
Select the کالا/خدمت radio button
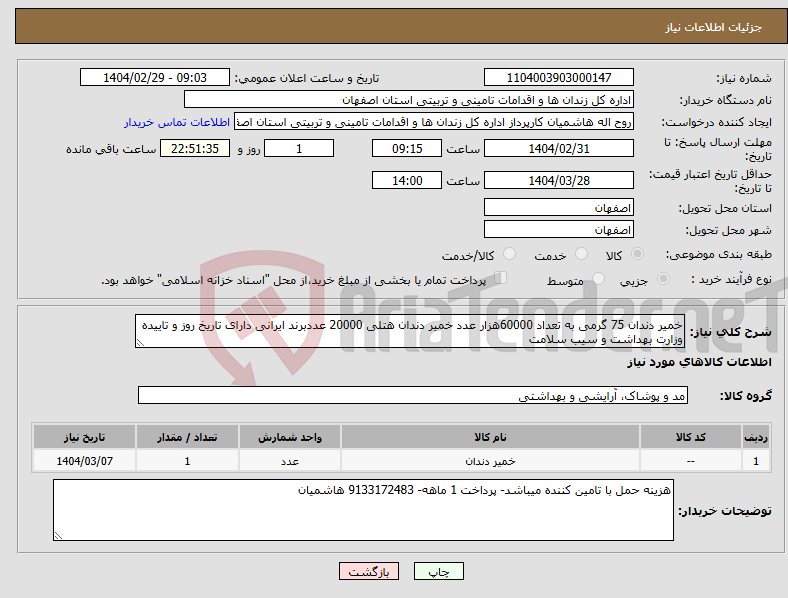(509, 254)
